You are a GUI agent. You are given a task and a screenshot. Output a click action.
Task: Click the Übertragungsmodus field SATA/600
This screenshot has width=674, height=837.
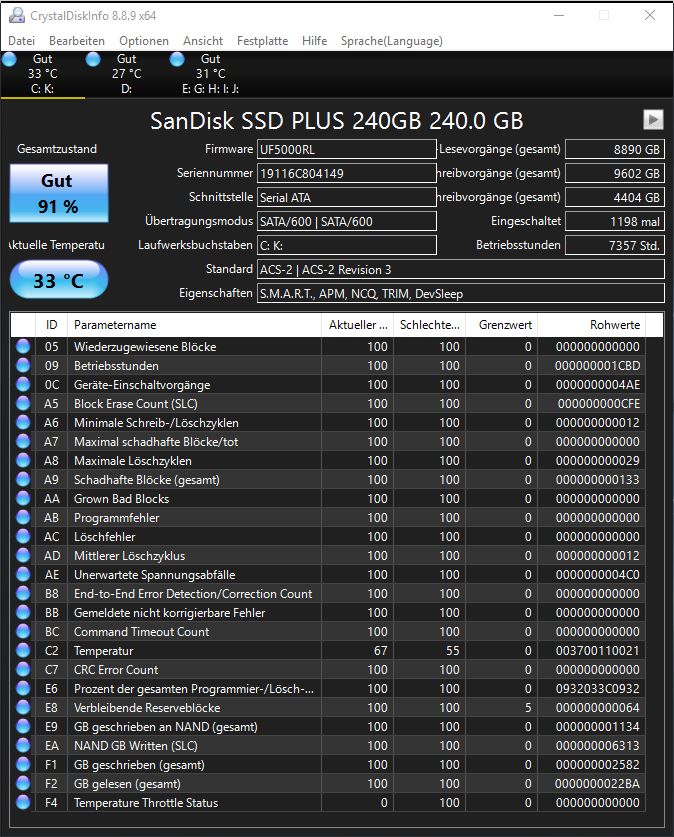tap(347, 222)
